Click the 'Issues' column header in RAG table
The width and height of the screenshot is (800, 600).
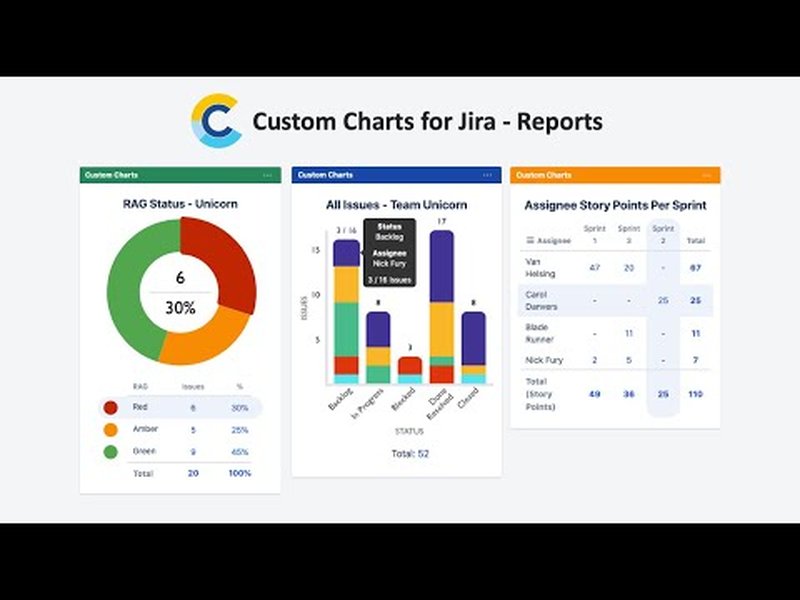[193, 387]
